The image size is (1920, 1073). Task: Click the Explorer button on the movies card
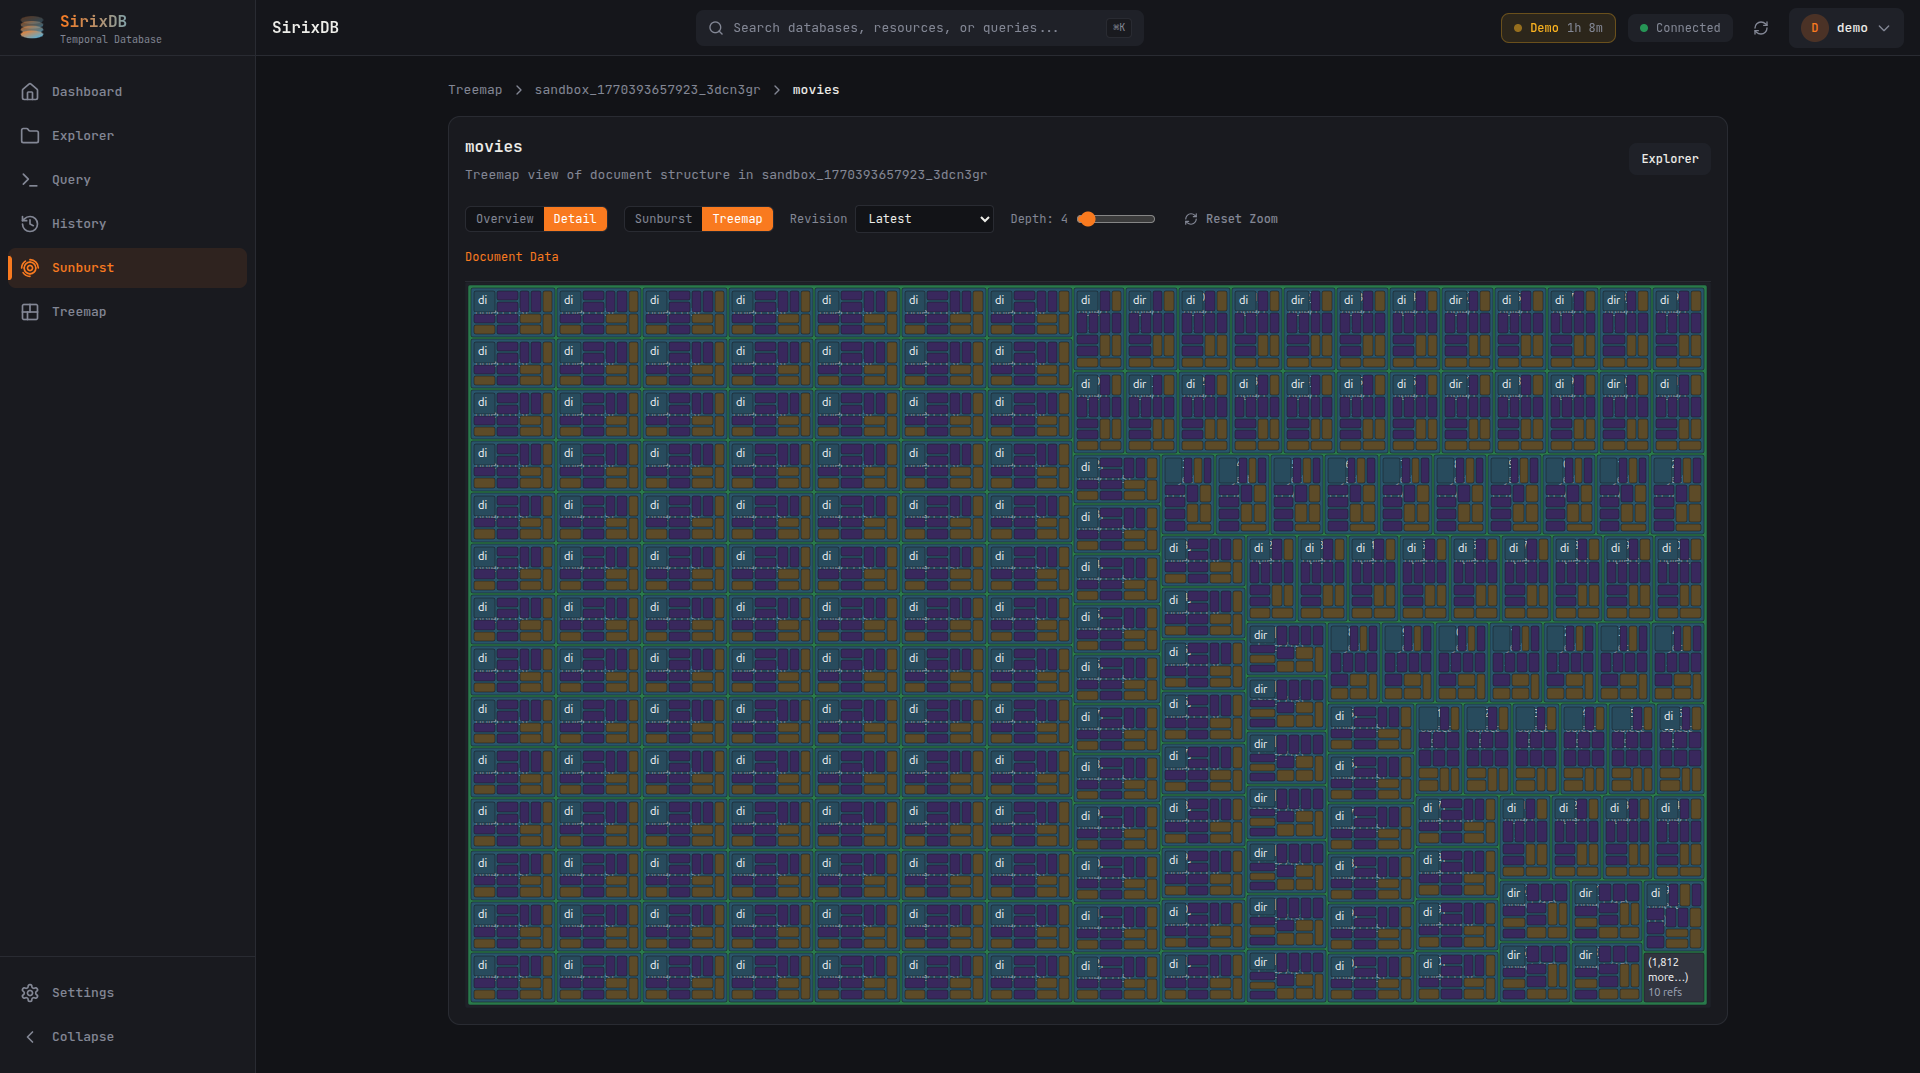click(1668, 158)
